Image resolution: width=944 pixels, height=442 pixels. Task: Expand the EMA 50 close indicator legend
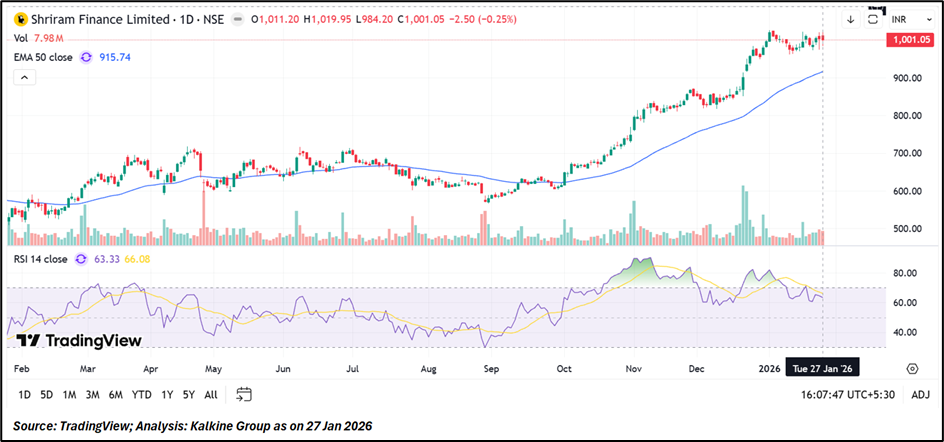click(42, 57)
